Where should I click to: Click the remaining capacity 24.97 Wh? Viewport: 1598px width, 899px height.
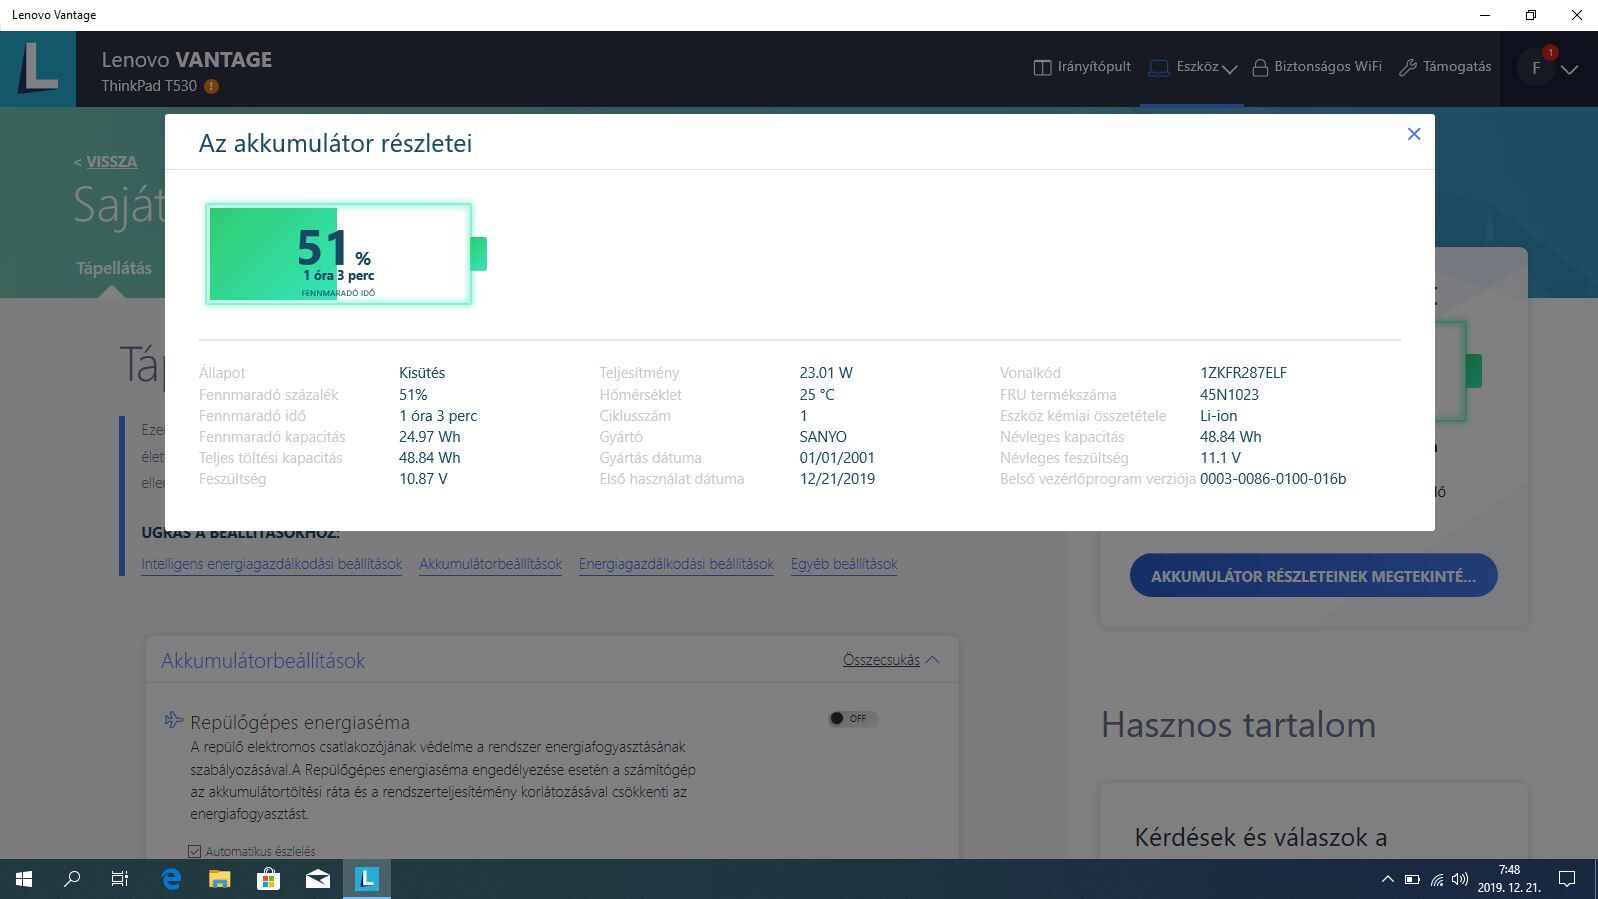coord(430,437)
